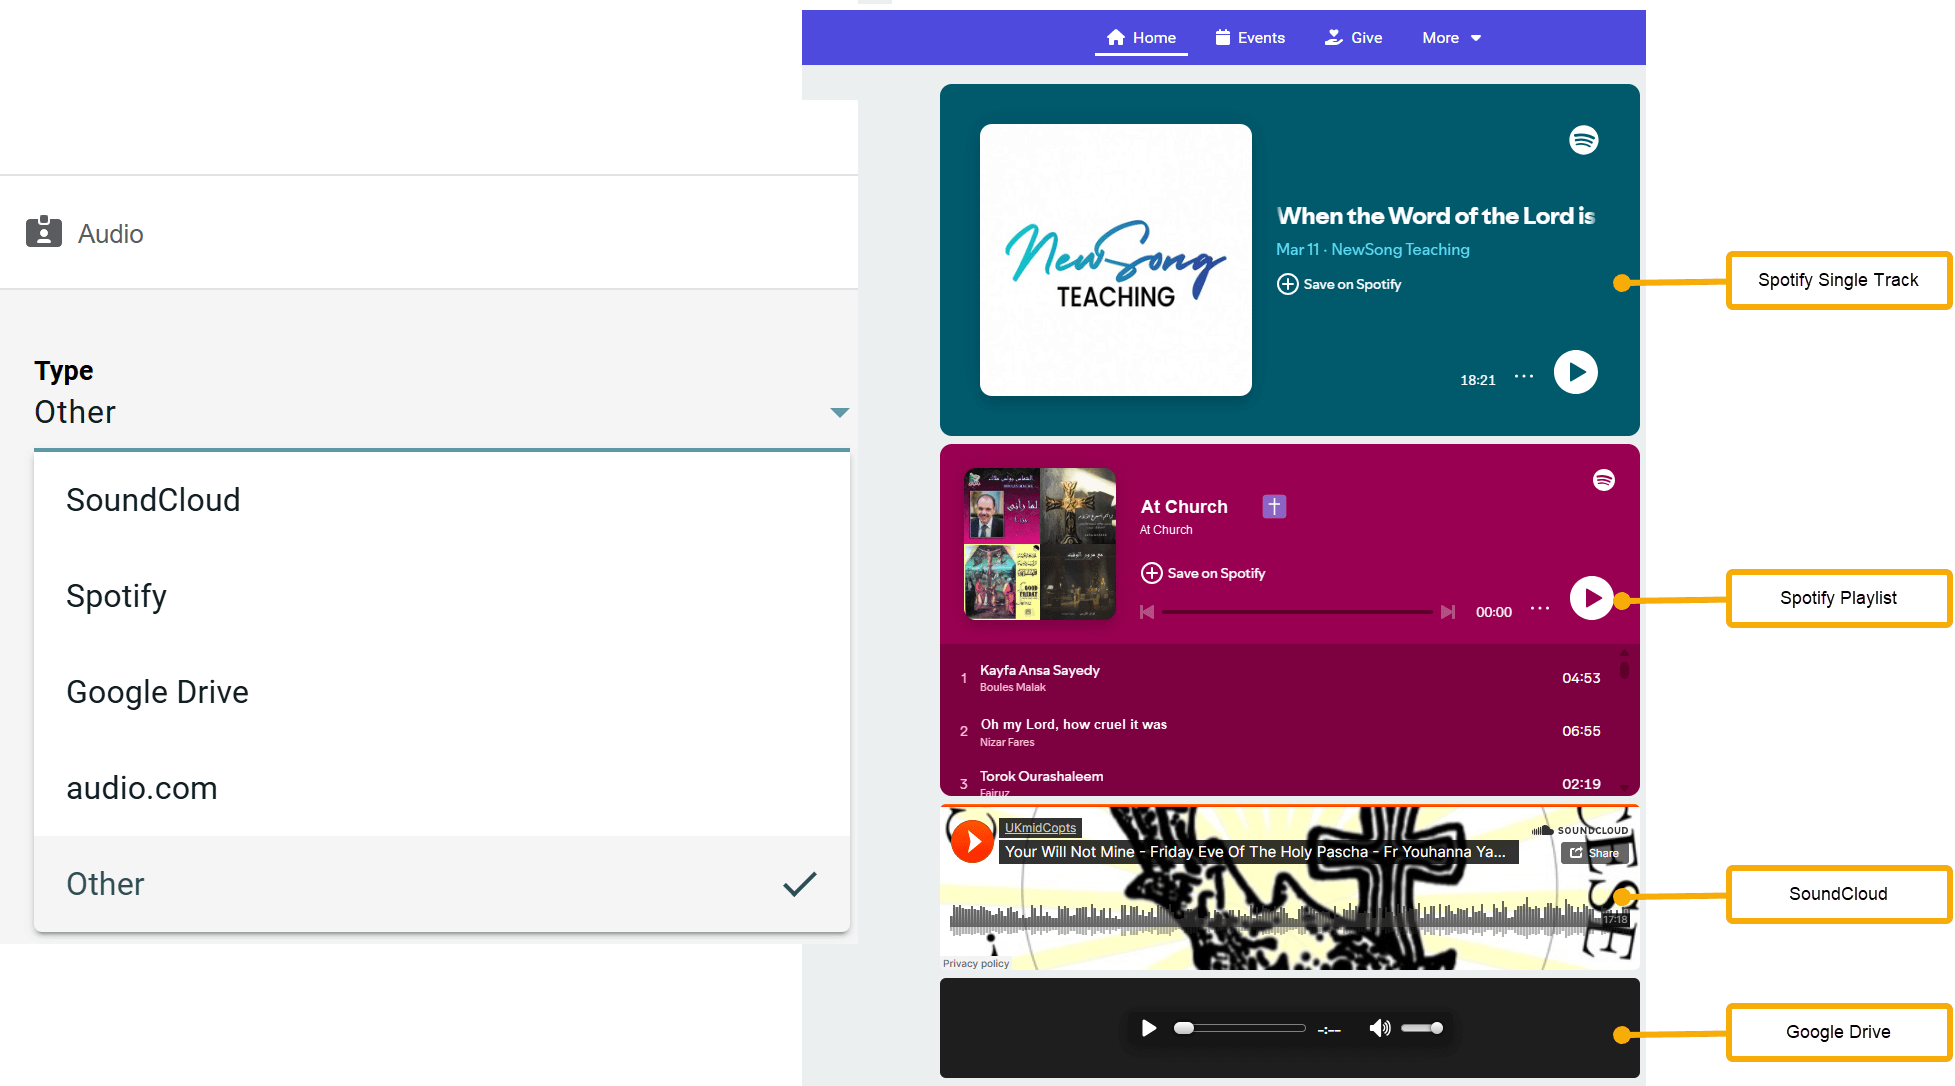Mute the Google Drive audio player
This screenshot has width=1955, height=1086.
tap(1380, 1028)
